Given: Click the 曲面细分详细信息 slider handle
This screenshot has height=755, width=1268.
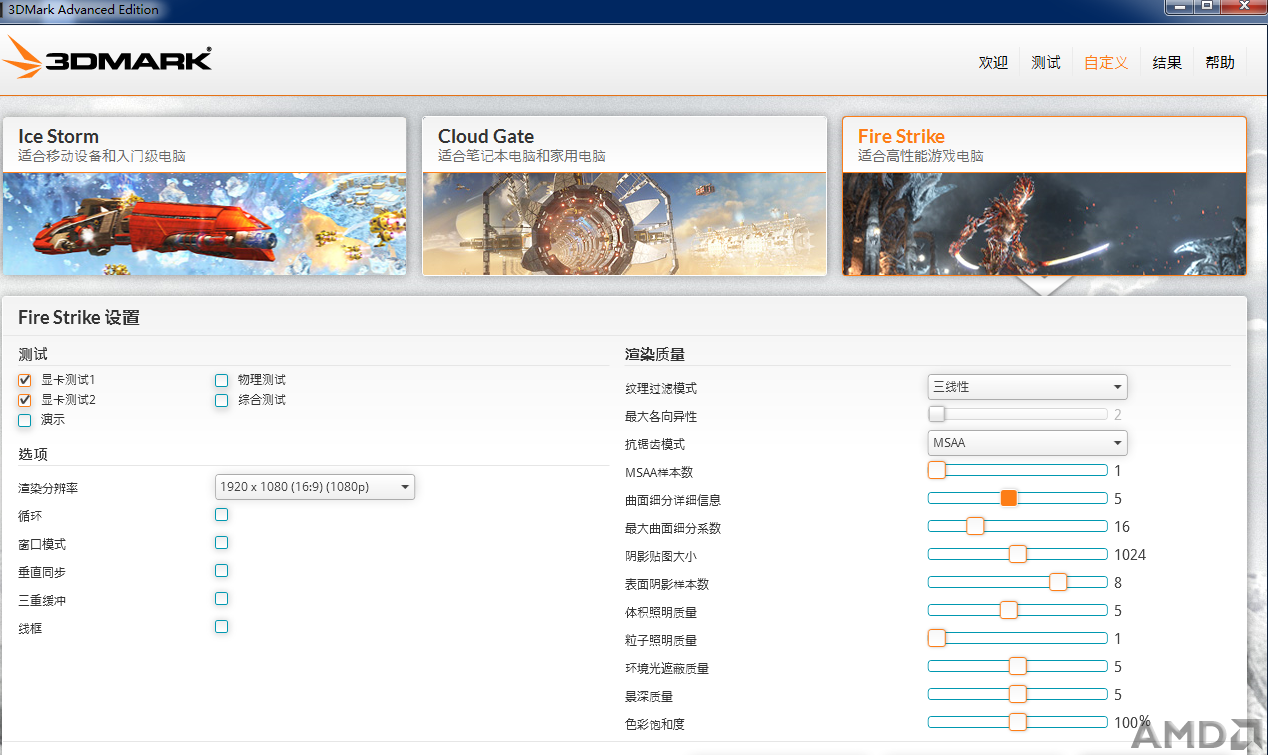Looking at the screenshot, I should 1009,498.
